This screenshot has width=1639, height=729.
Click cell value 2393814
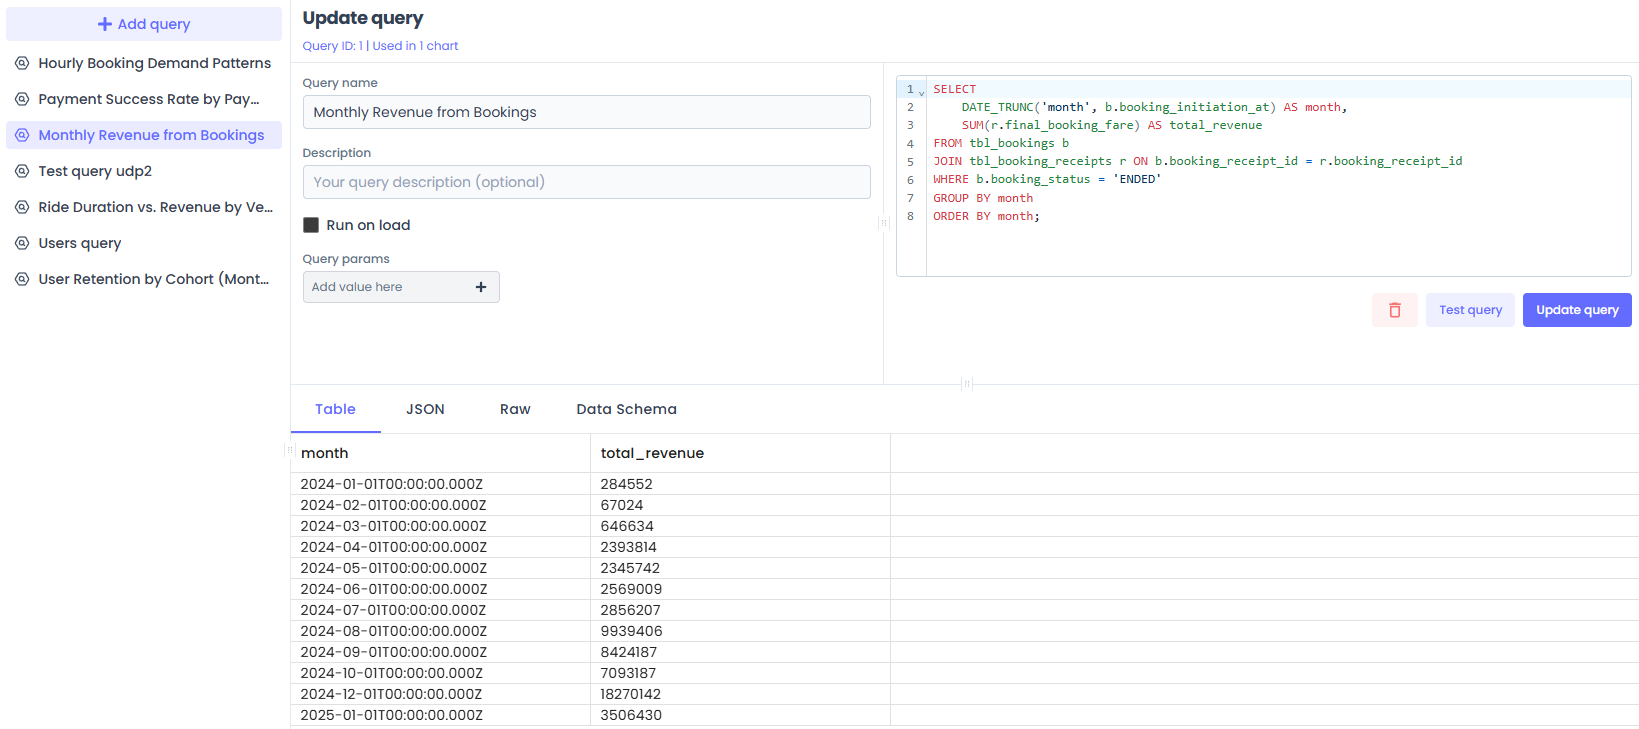740,547
